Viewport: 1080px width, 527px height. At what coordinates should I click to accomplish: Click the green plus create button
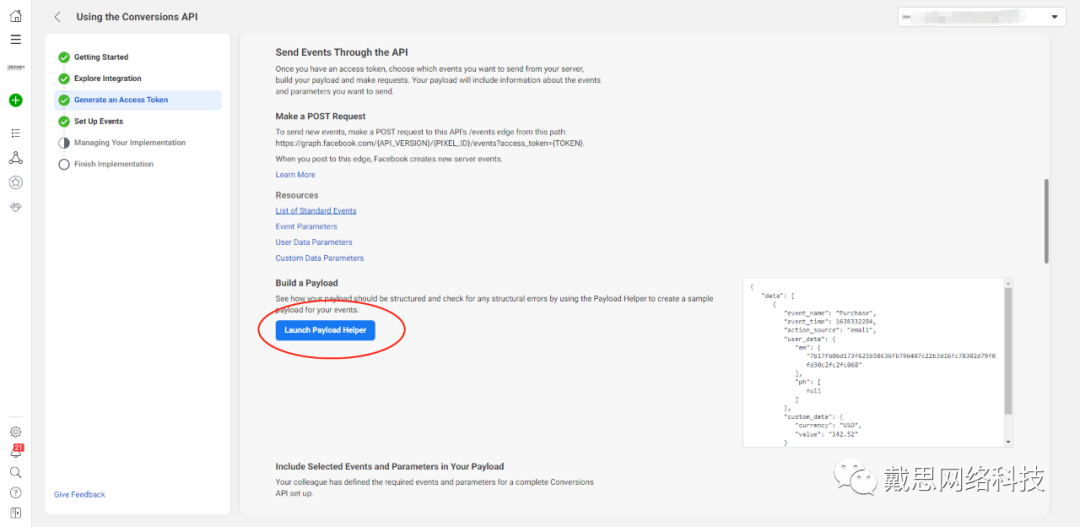click(15, 100)
